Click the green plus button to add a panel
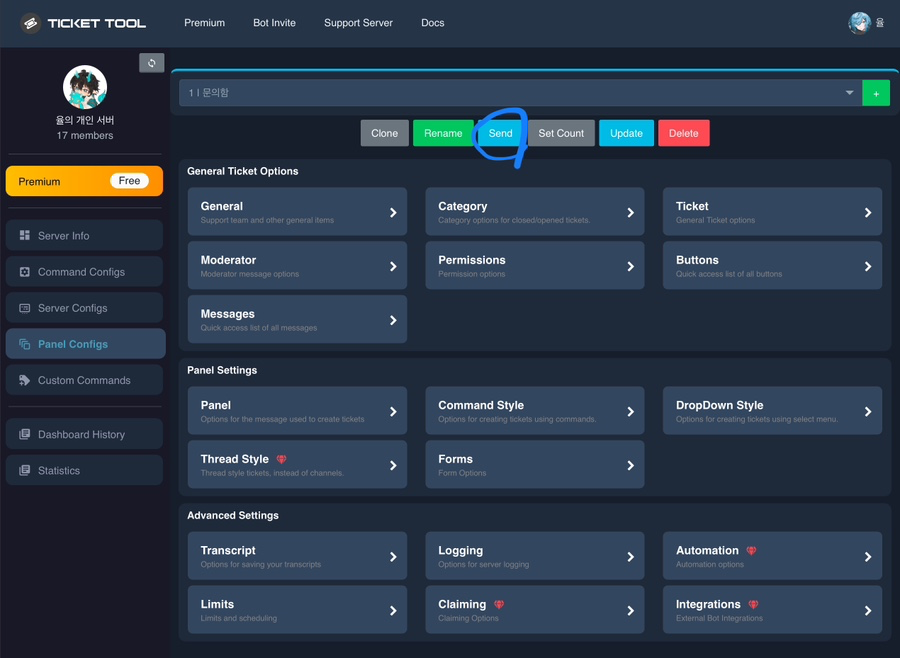This screenshot has height=658, width=900. point(876,93)
